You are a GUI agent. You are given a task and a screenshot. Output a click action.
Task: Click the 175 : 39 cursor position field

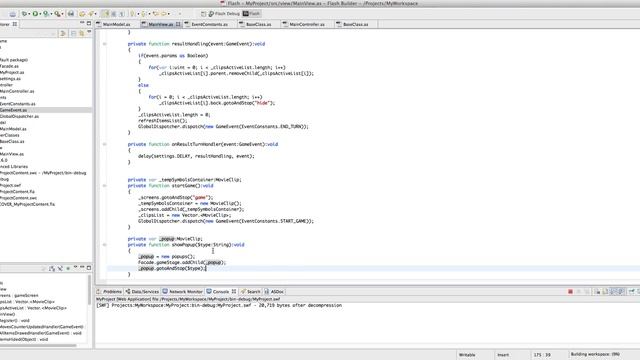pyautogui.click(x=542, y=355)
